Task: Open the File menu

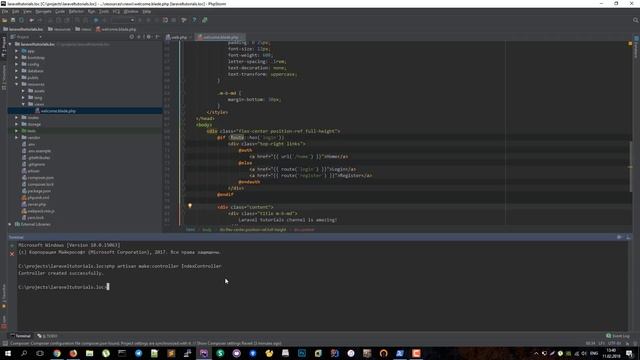Action: [4, 11]
